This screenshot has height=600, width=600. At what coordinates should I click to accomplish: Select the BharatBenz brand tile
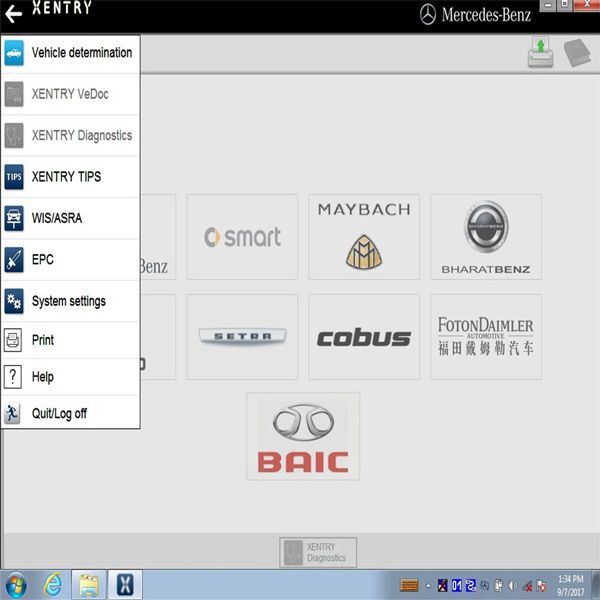click(x=486, y=237)
